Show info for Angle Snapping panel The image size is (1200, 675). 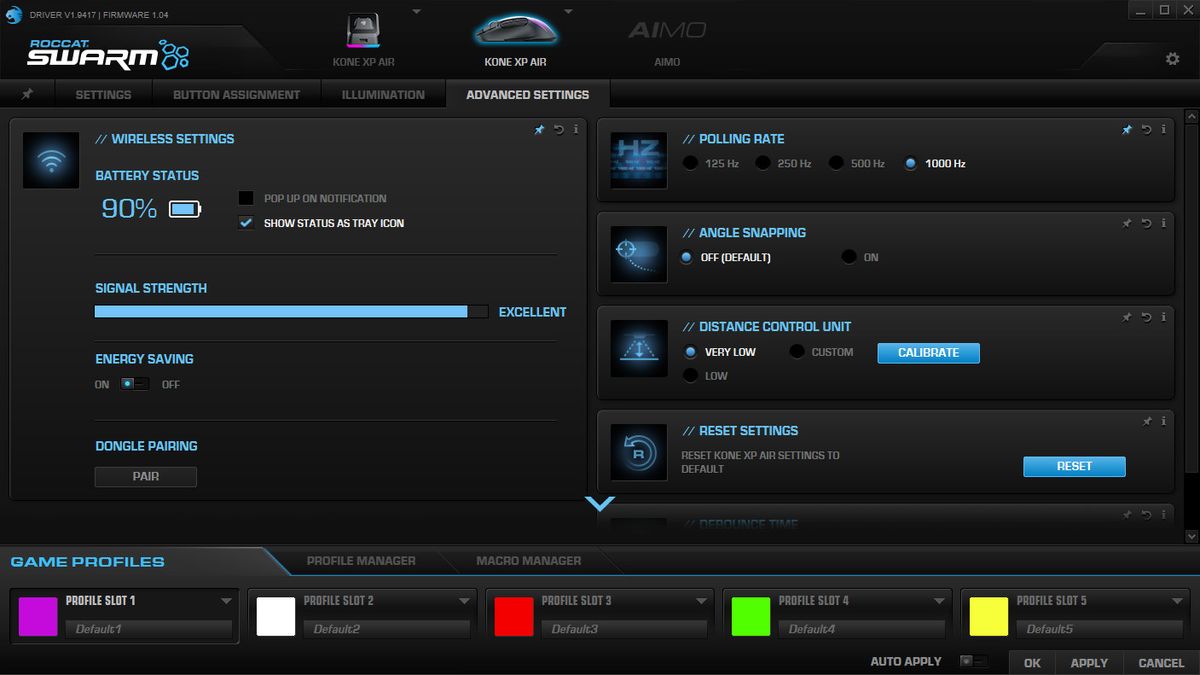[x=1163, y=224]
